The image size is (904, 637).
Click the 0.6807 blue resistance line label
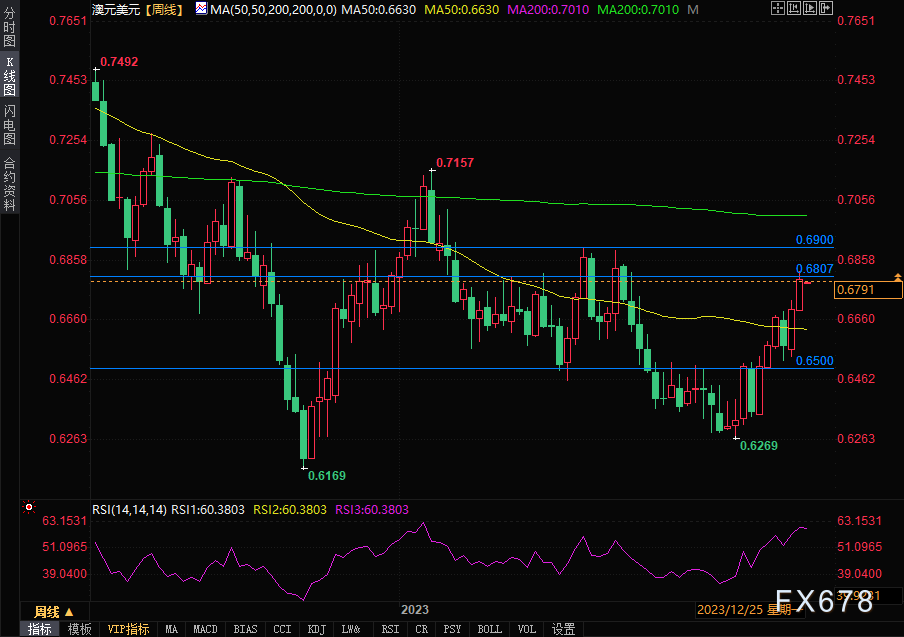point(814,268)
